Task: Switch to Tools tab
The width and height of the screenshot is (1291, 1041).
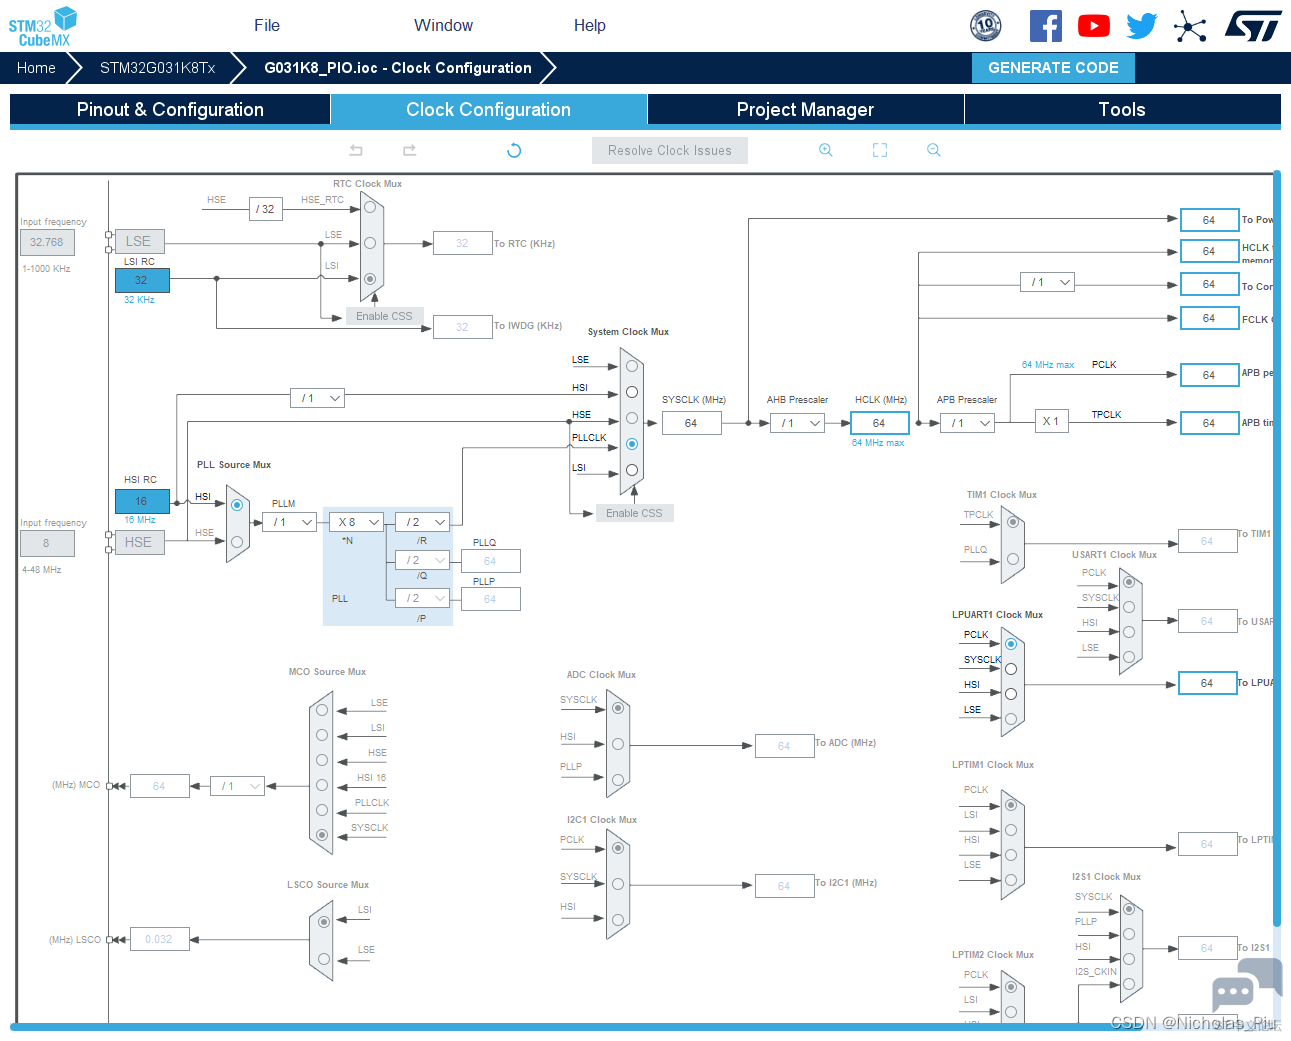Action: (x=1123, y=110)
